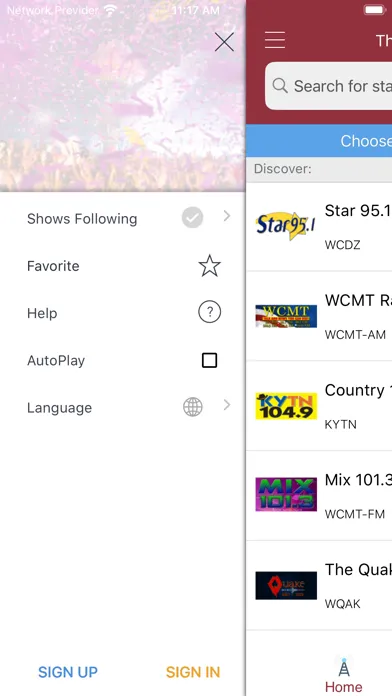The height and width of the screenshot is (696, 392).
Task: Tap the Home radio tower icon
Action: tap(344, 667)
